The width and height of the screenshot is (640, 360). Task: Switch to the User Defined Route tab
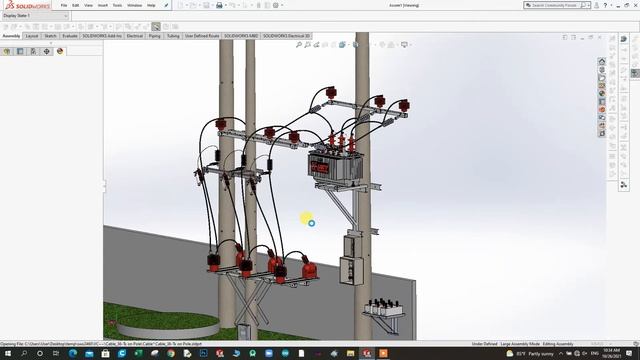[202, 36]
